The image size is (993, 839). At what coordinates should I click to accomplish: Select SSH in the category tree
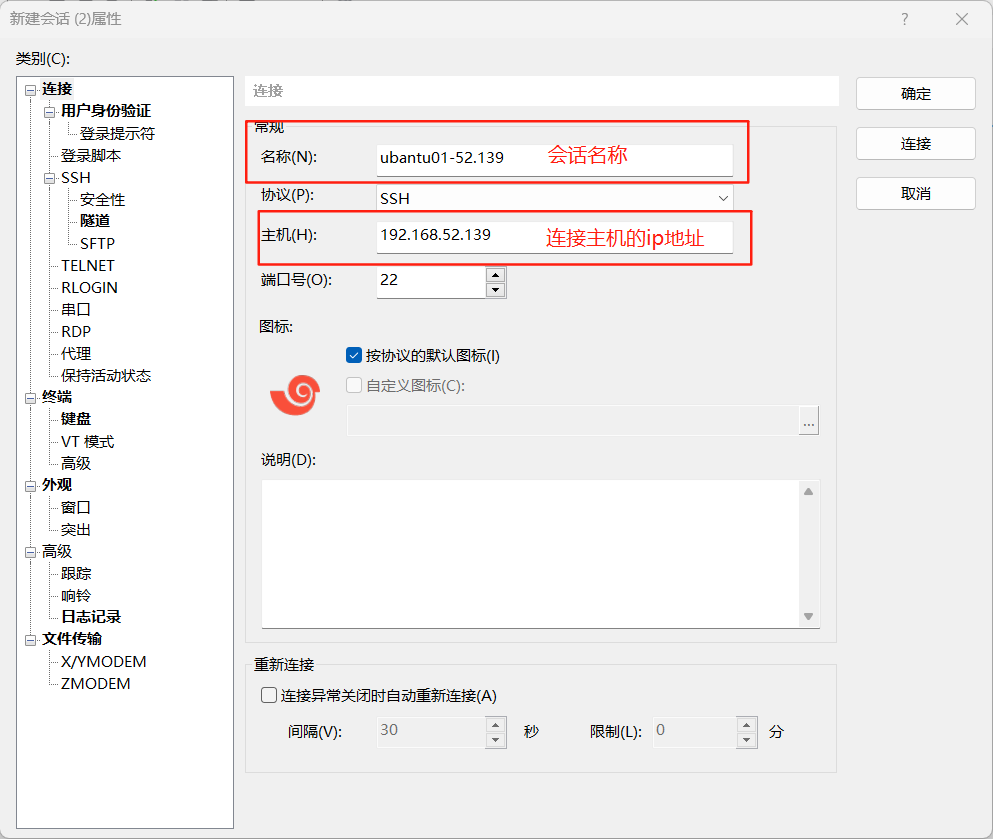(76, 178)
